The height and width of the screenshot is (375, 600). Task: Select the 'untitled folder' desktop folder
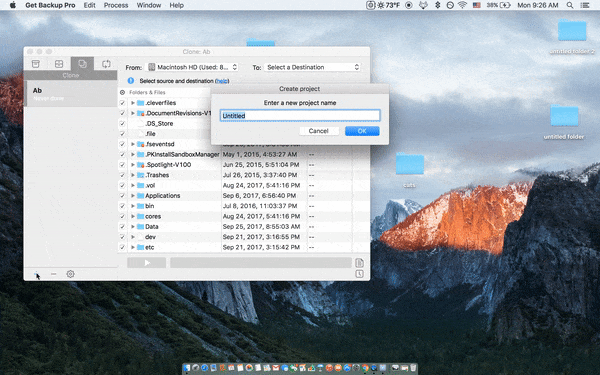[564, 116]
